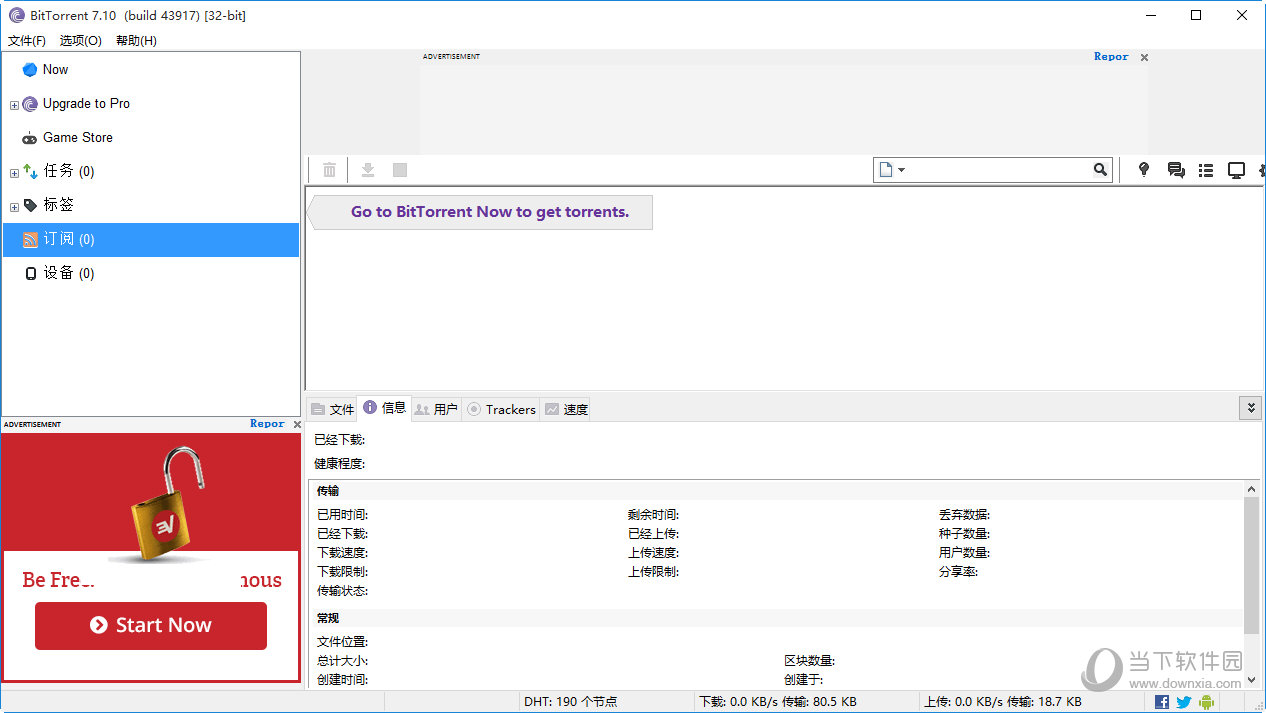Click the 传输 section header

point(328,490)
